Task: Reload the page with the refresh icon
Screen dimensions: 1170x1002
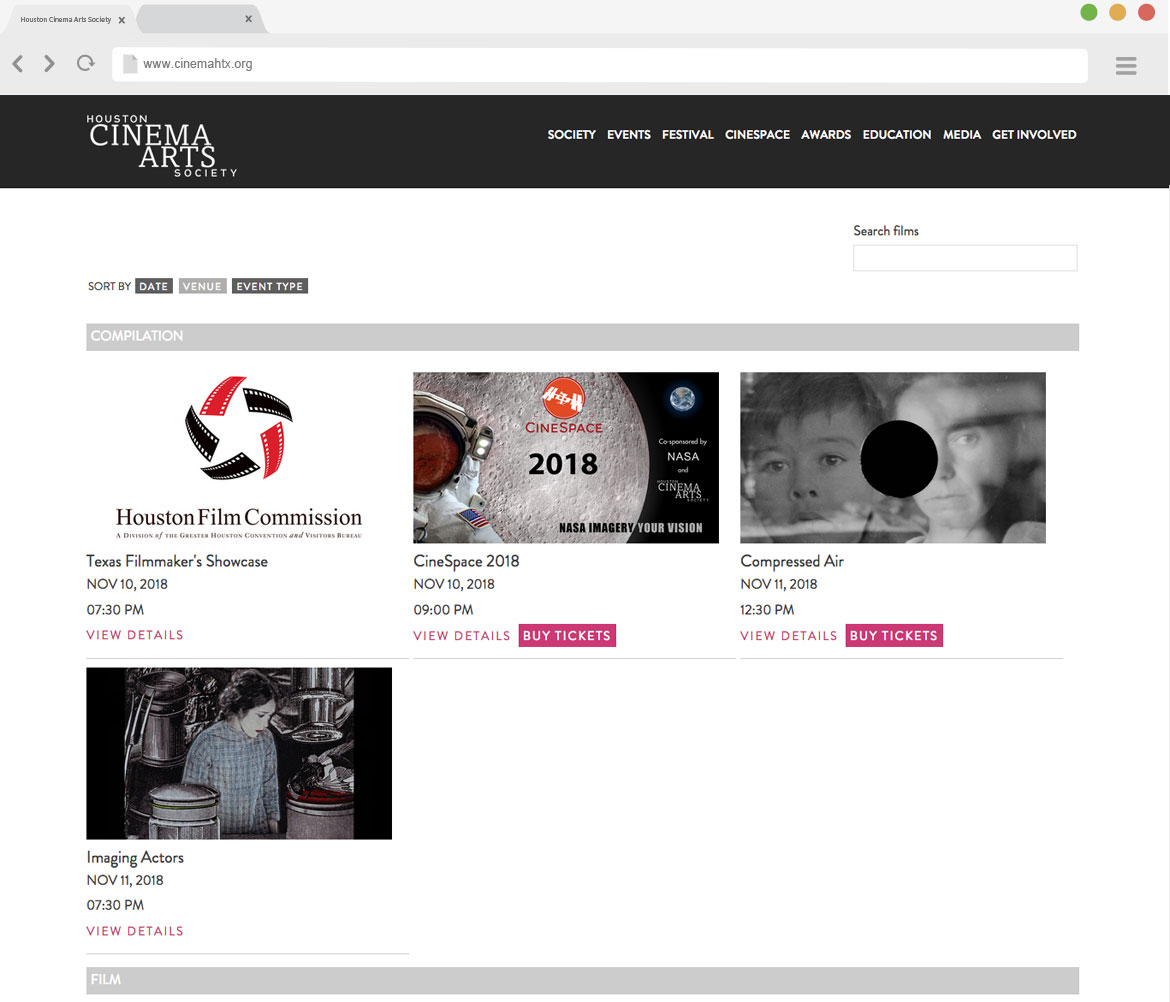Action: 86,64
